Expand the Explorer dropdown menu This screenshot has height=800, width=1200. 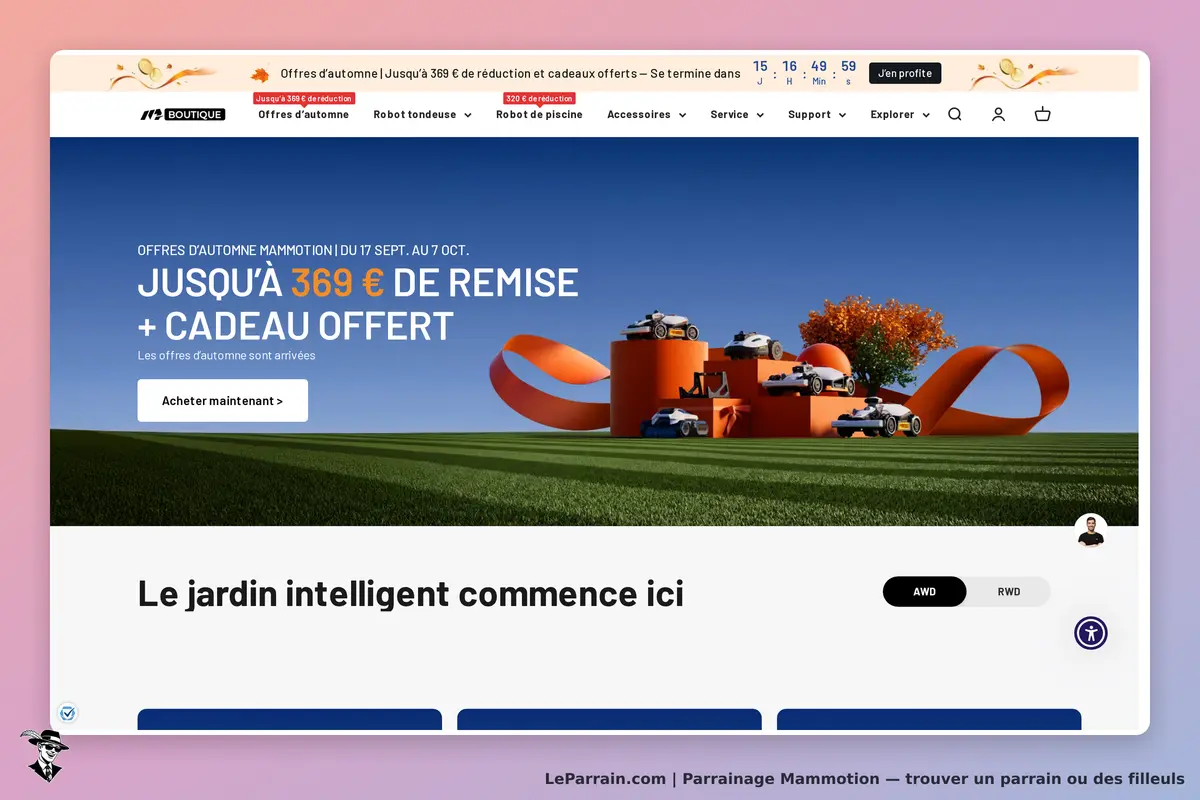coord(900,115)
